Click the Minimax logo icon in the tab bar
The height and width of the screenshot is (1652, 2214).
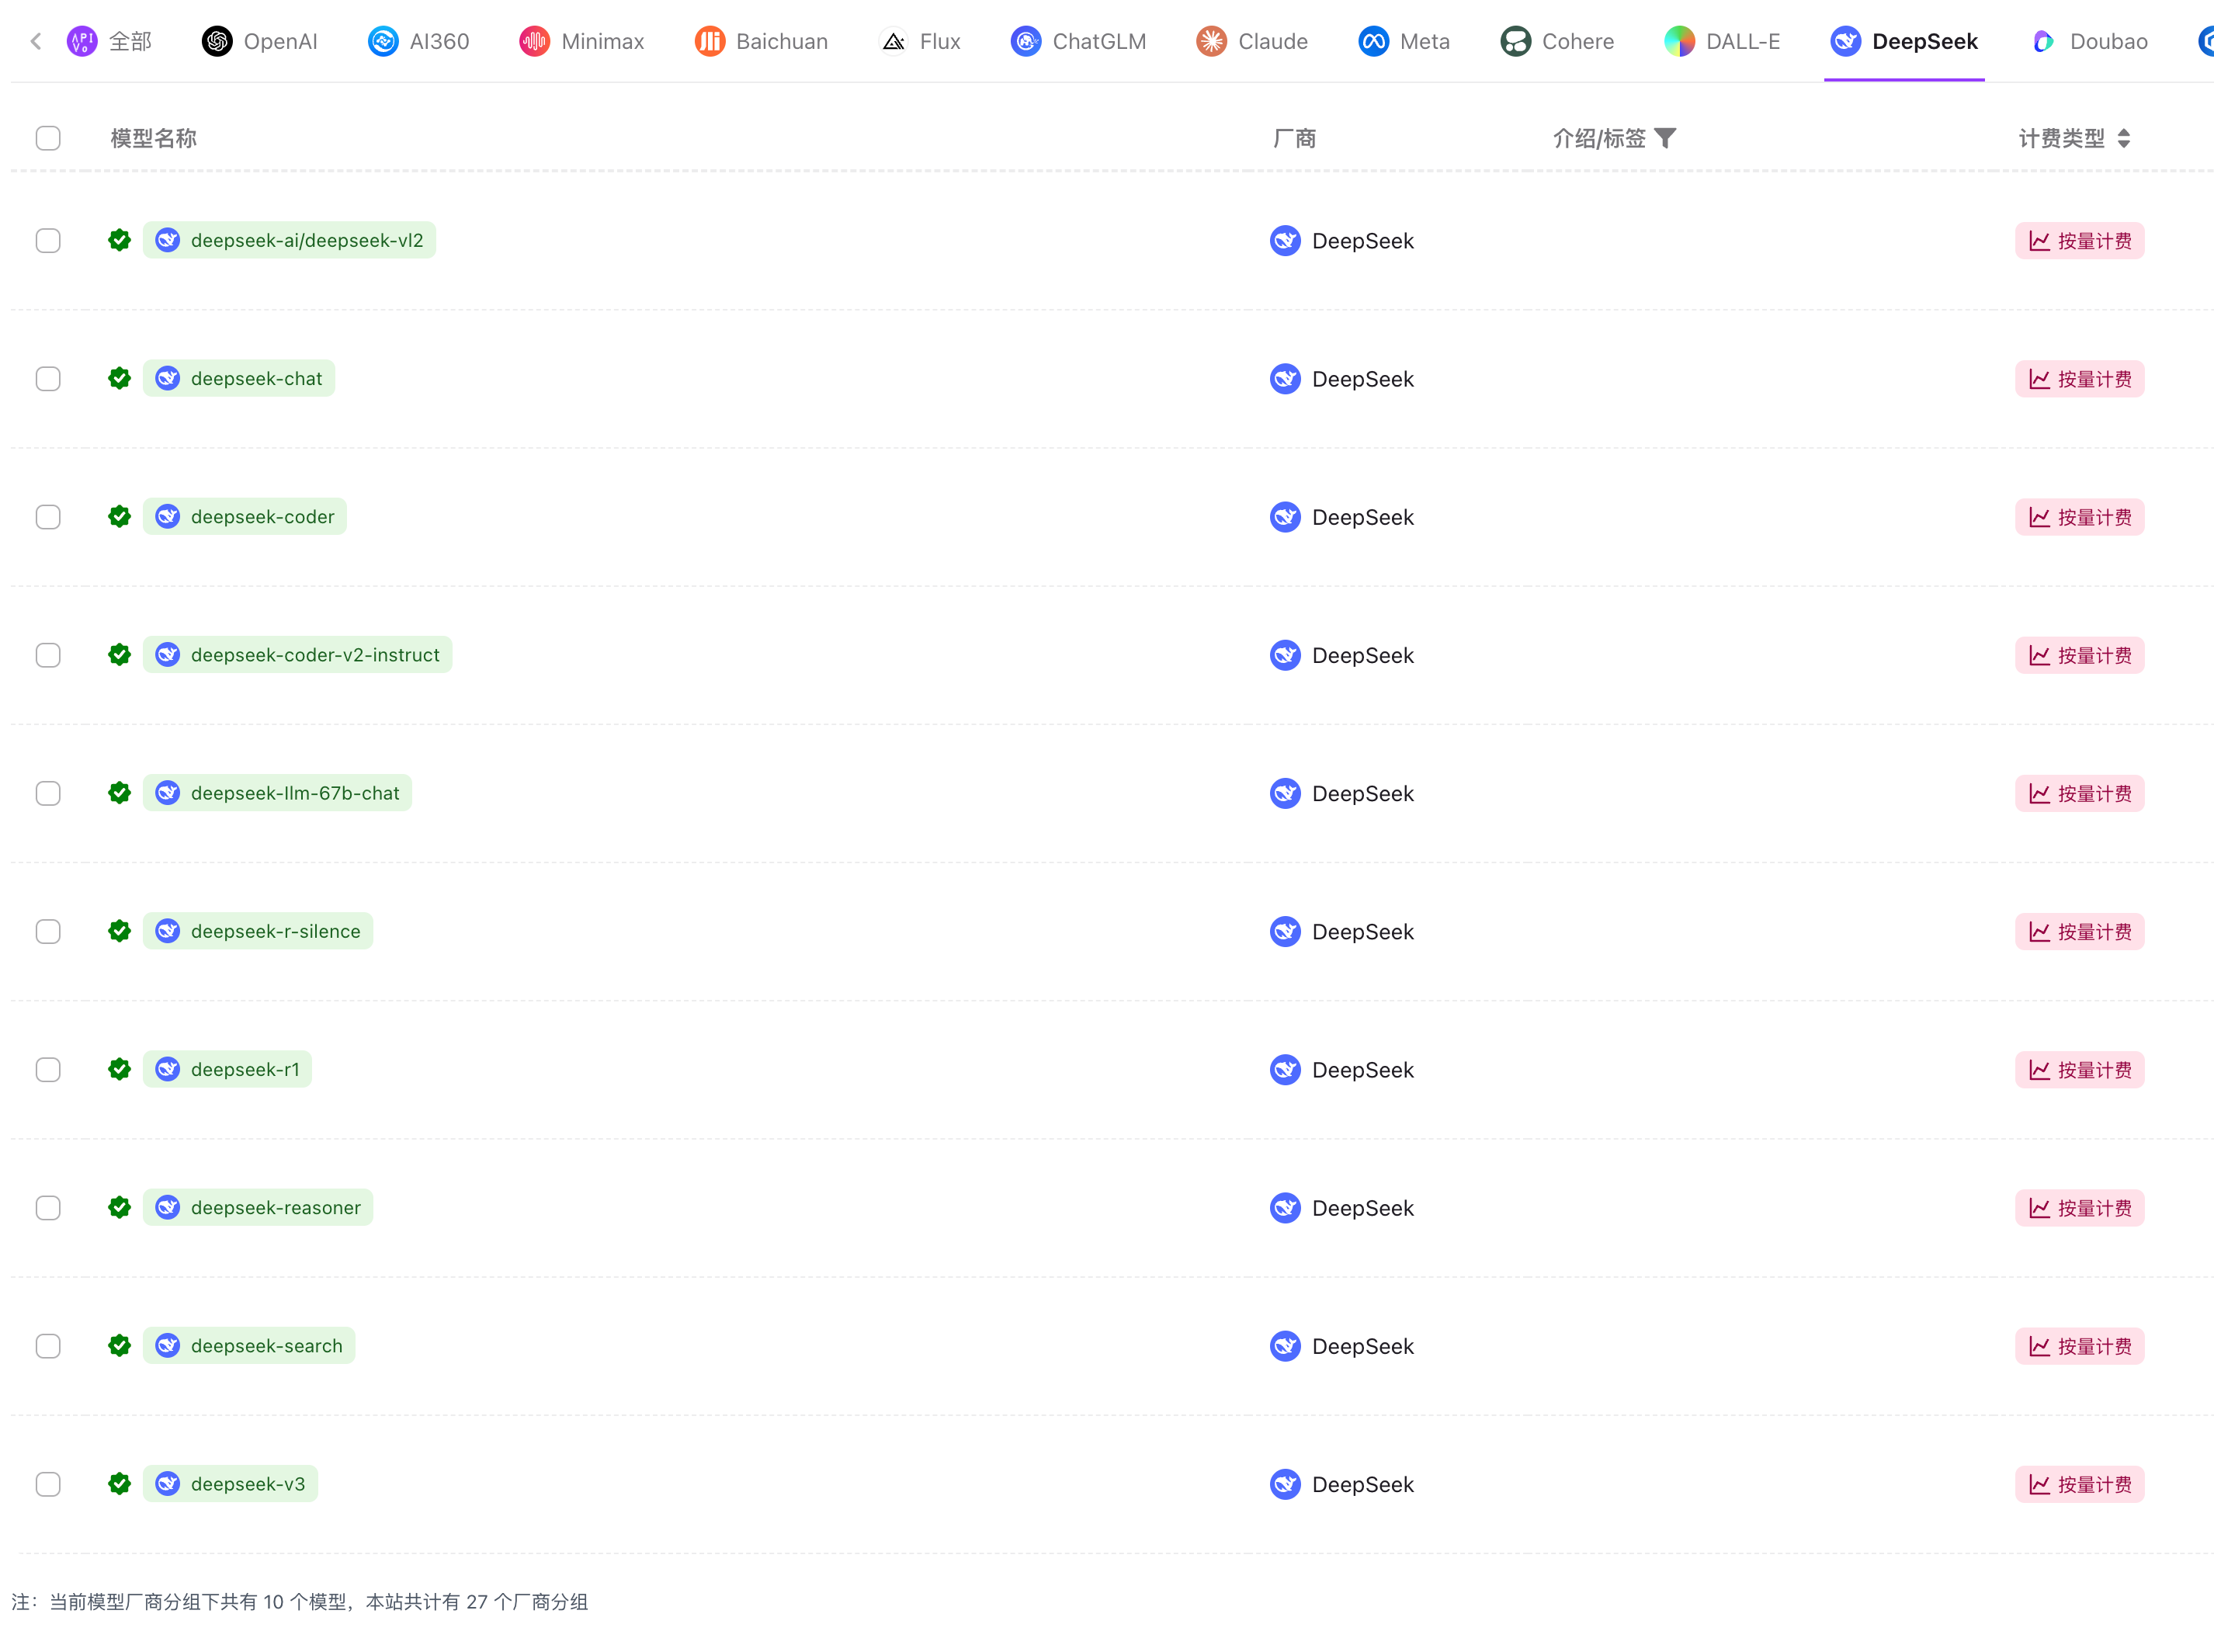click(x=534, y=41)
